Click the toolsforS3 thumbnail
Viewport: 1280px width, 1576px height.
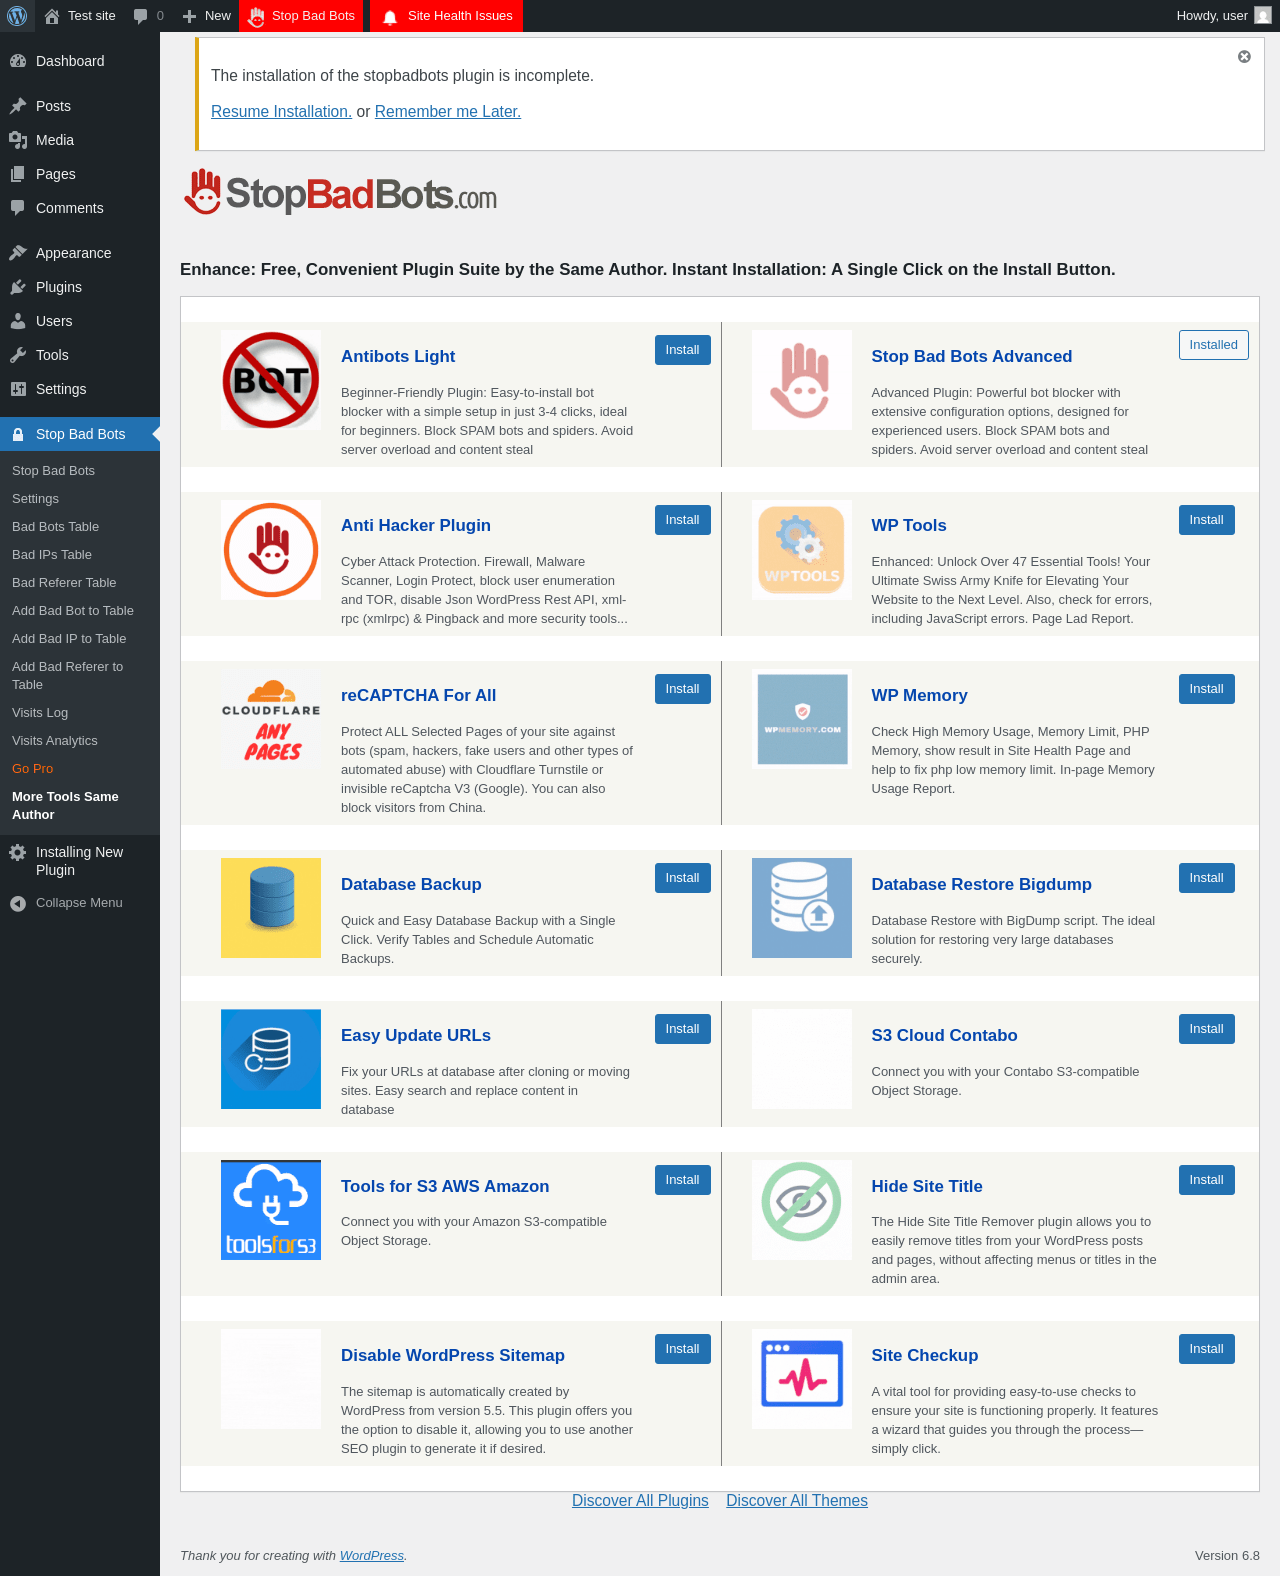271,1210
